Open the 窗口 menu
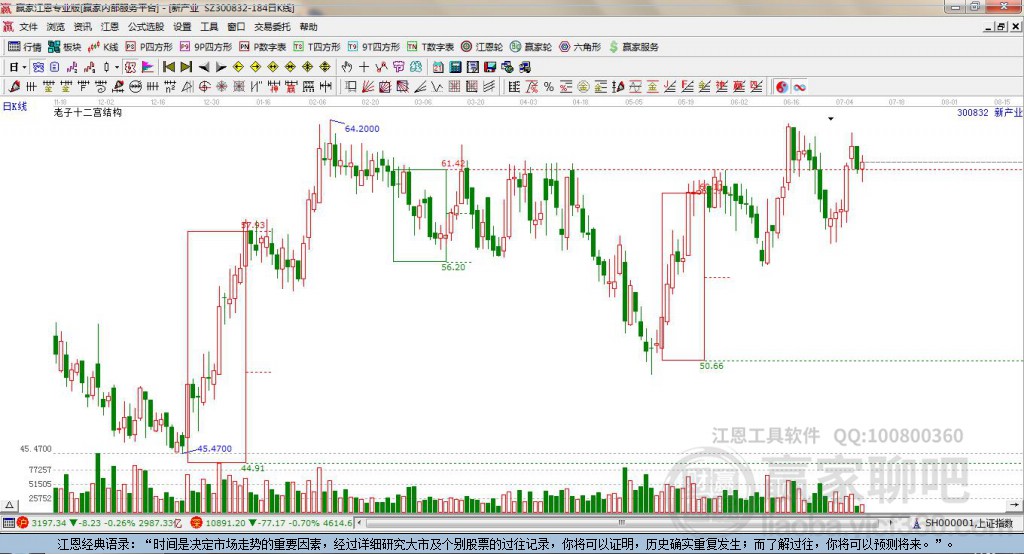 236,27
